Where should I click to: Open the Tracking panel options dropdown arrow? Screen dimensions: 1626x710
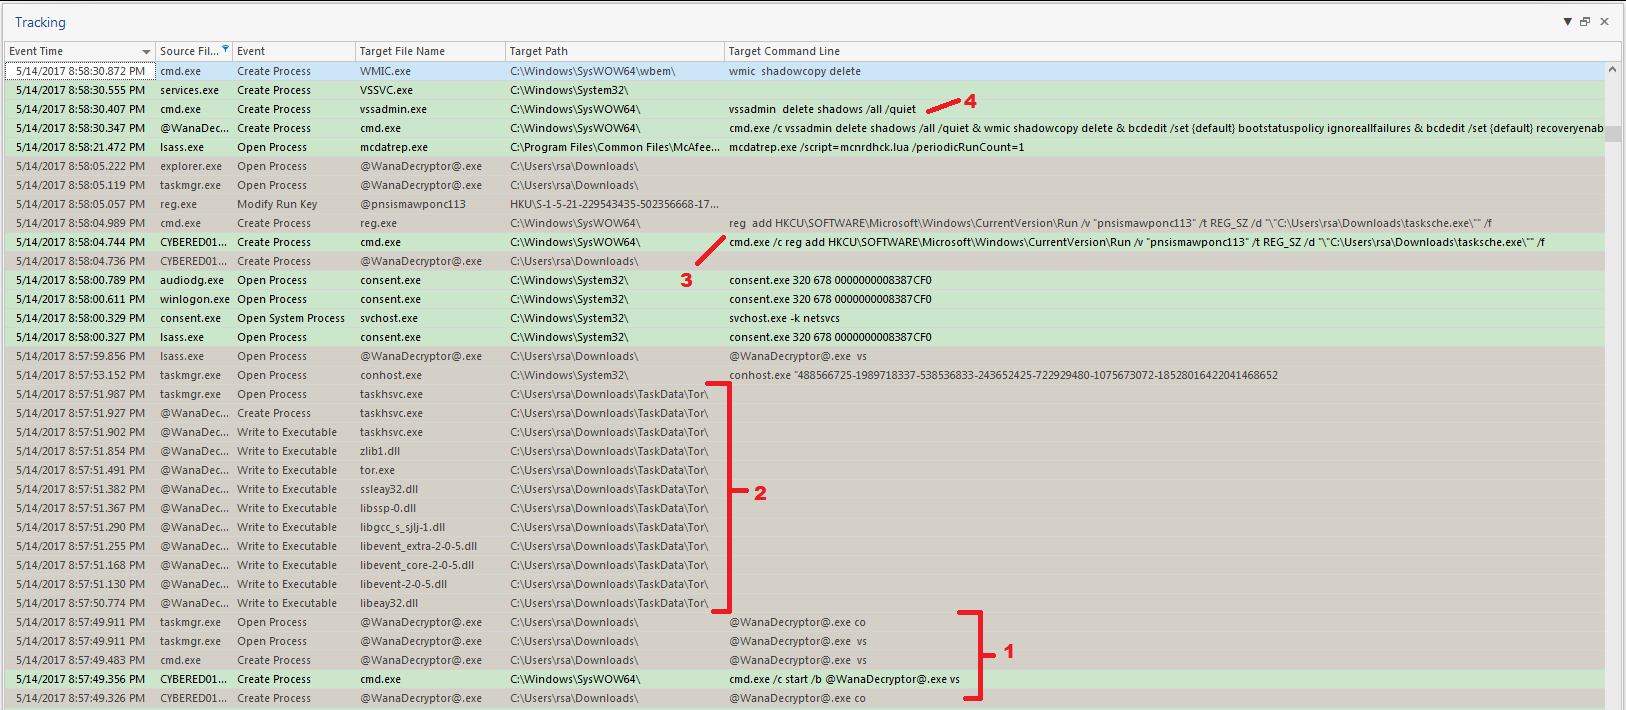pos(1567,22)
